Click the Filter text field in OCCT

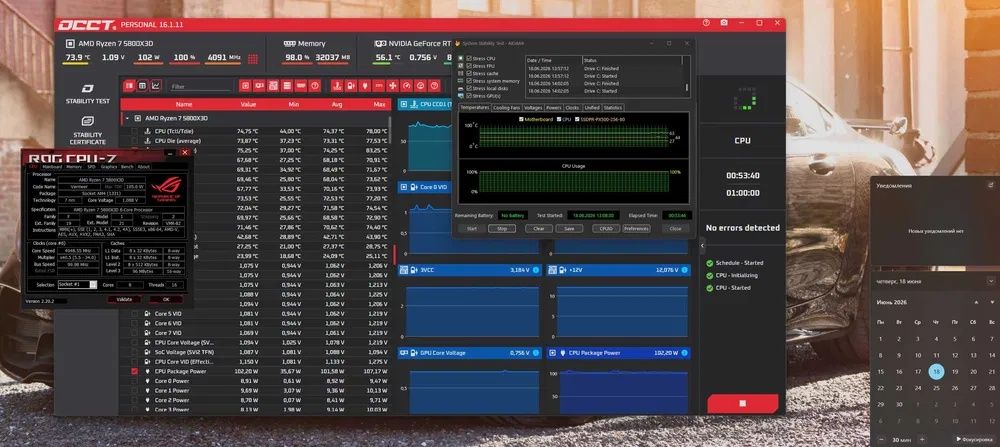[201, 86]
